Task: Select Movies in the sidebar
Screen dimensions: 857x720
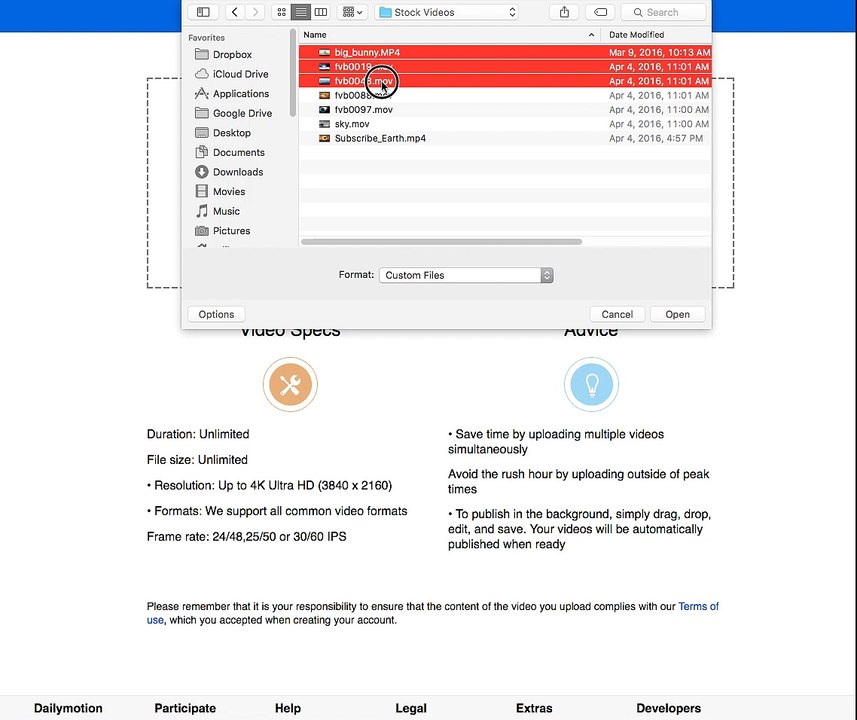Action: pyautogui.click(x=228, y=191)
